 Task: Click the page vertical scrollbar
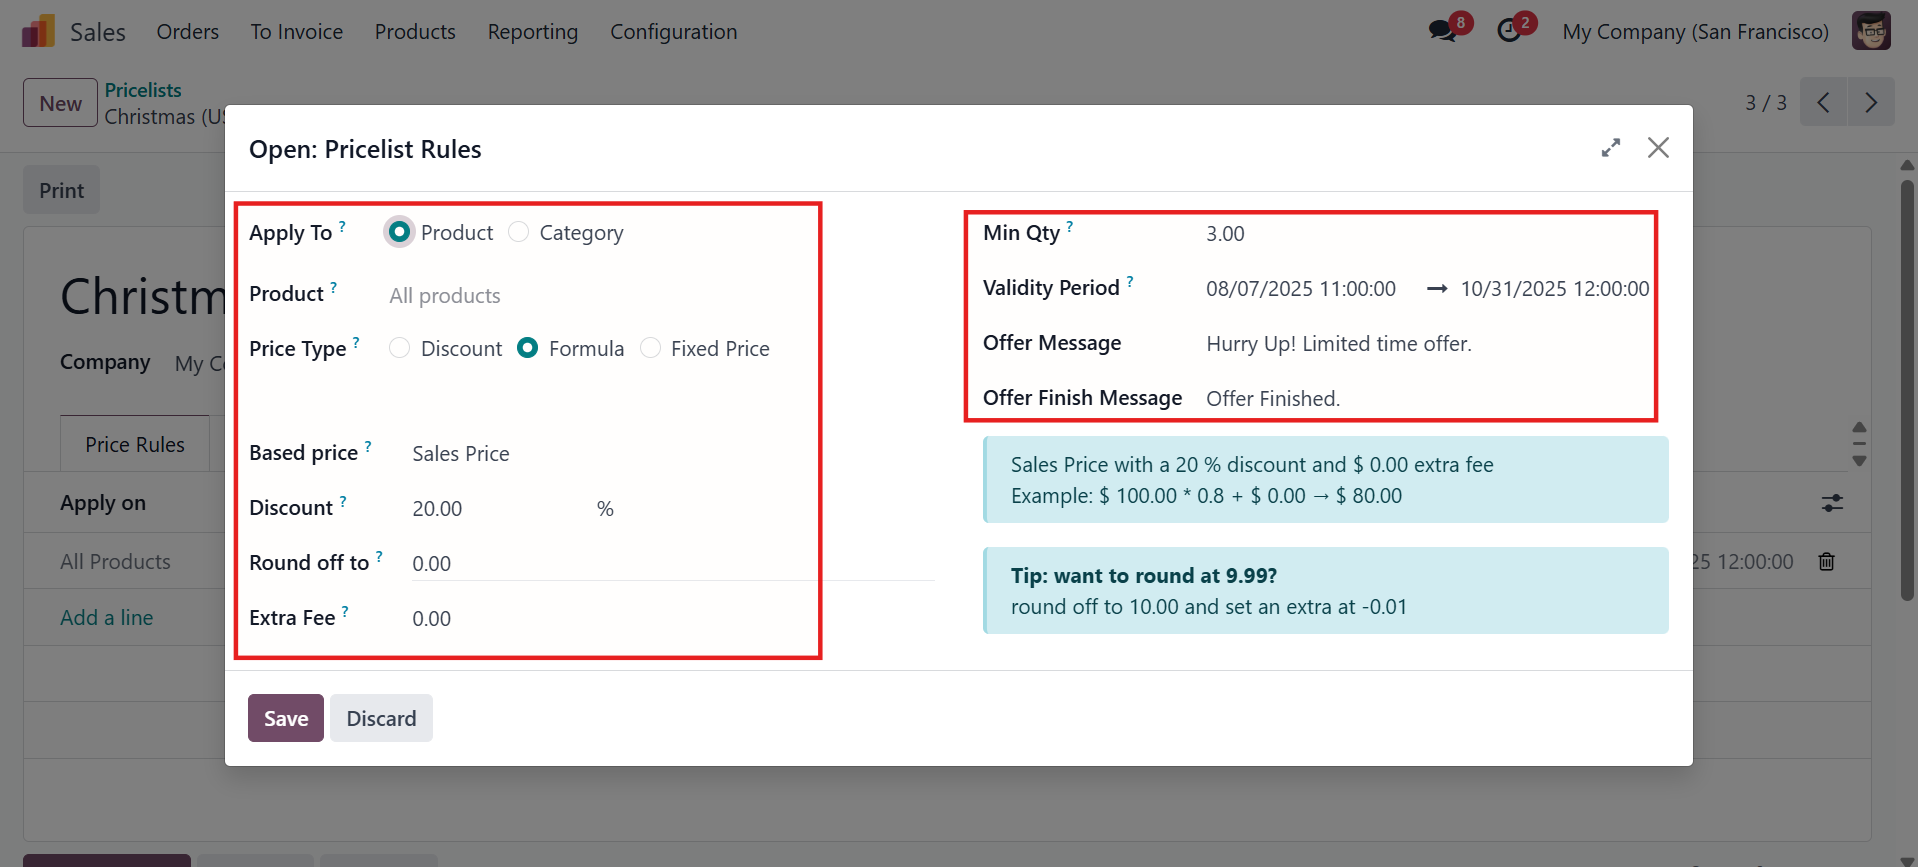click(1907, 390)
